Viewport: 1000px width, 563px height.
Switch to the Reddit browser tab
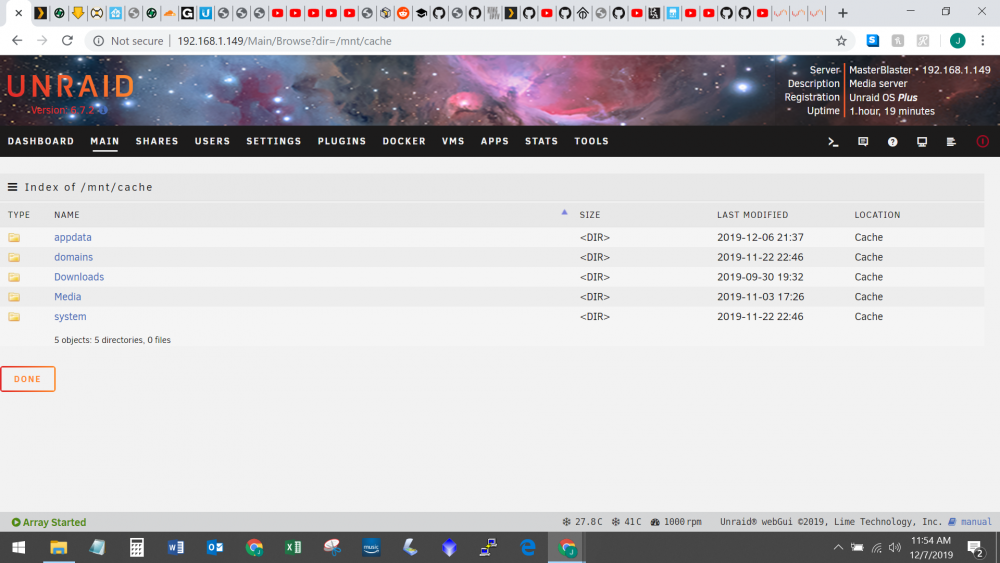(x=403, y=13)
